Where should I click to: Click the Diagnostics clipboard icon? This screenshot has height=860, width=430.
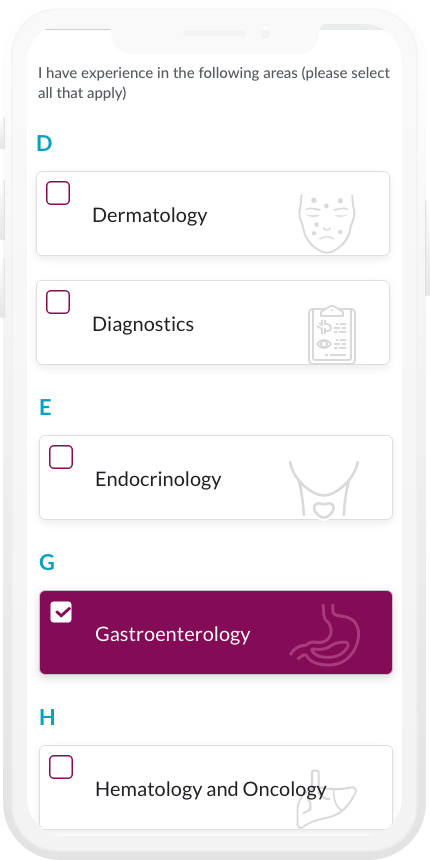332,335
